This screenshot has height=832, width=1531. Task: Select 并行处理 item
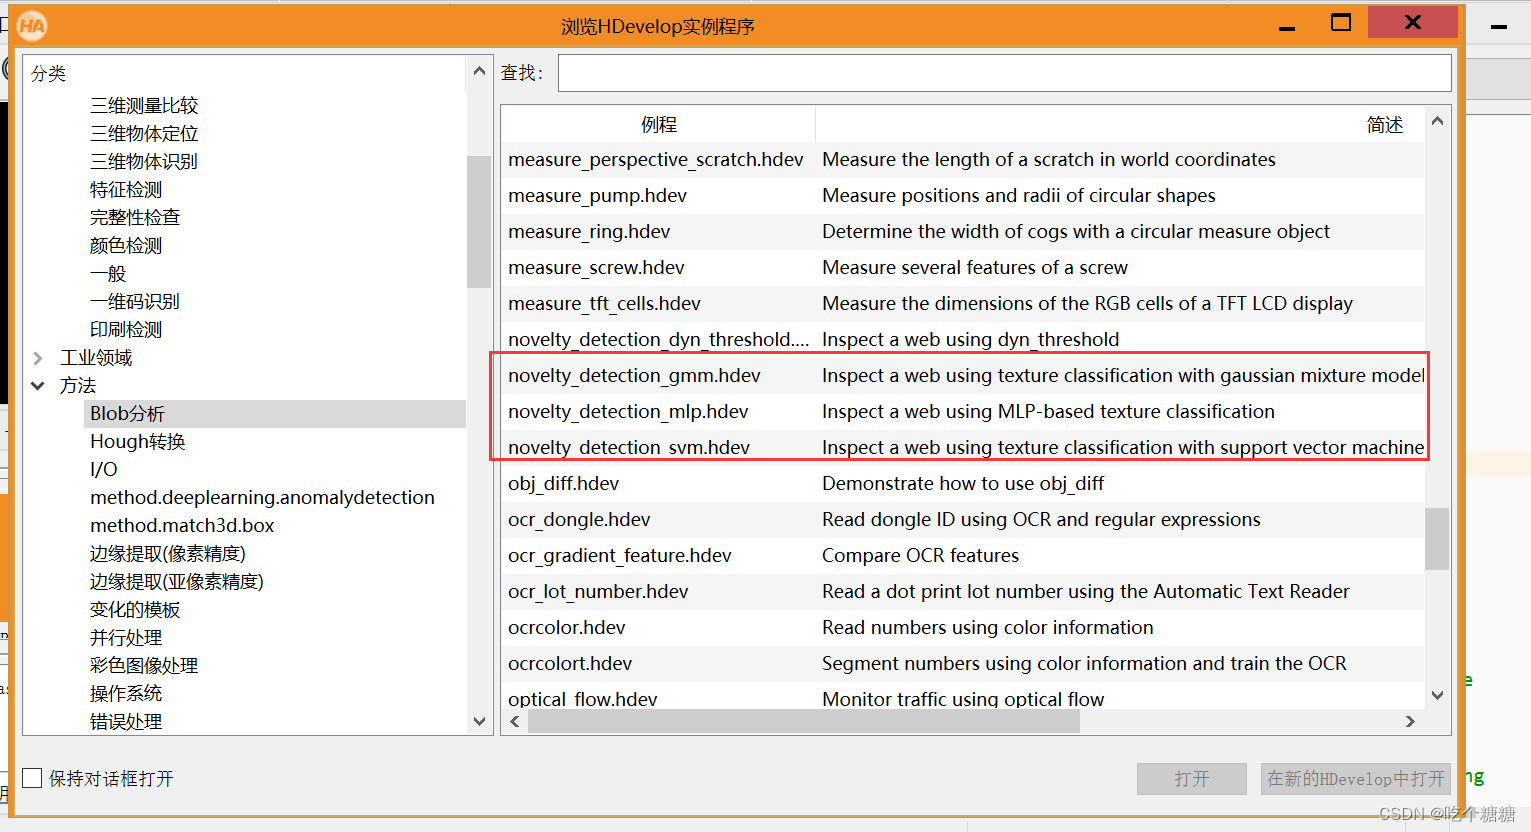126,638
